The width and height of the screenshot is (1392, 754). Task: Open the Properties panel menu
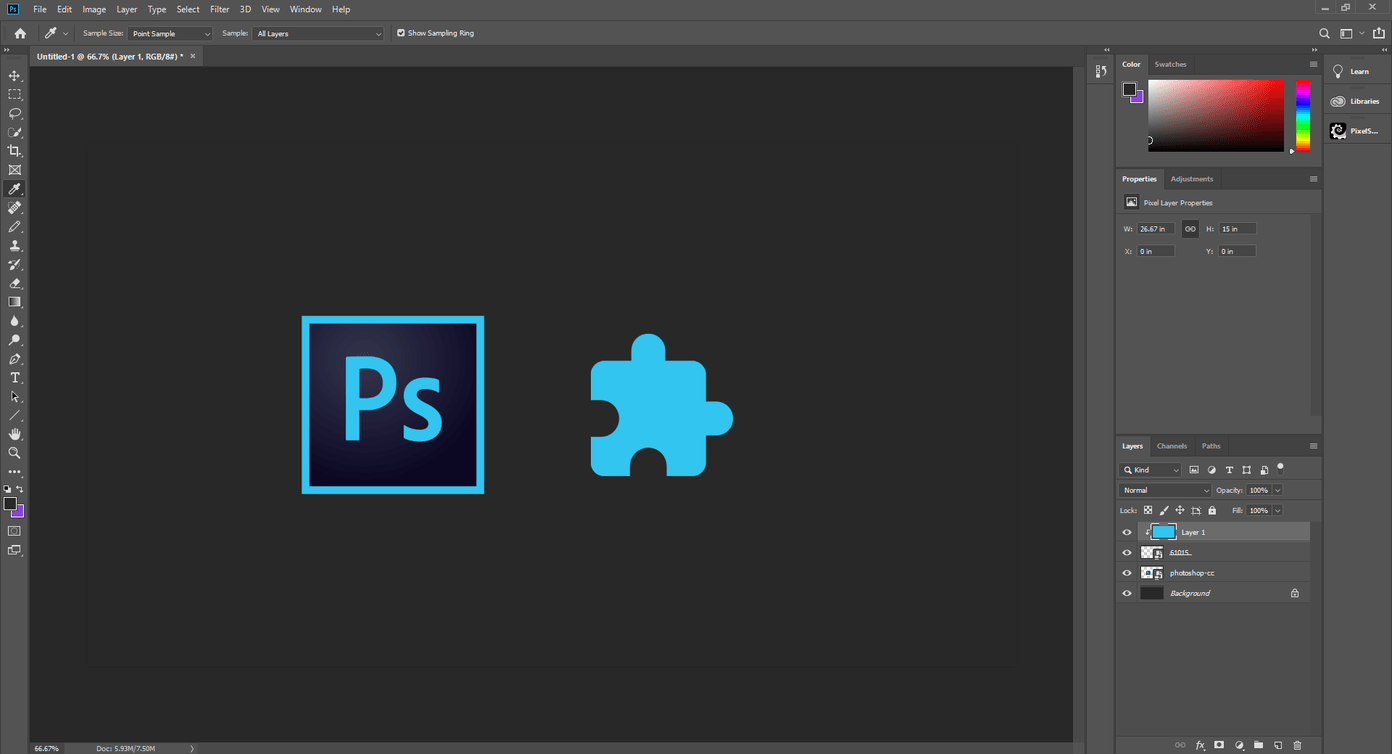[x=1313, y=179]
